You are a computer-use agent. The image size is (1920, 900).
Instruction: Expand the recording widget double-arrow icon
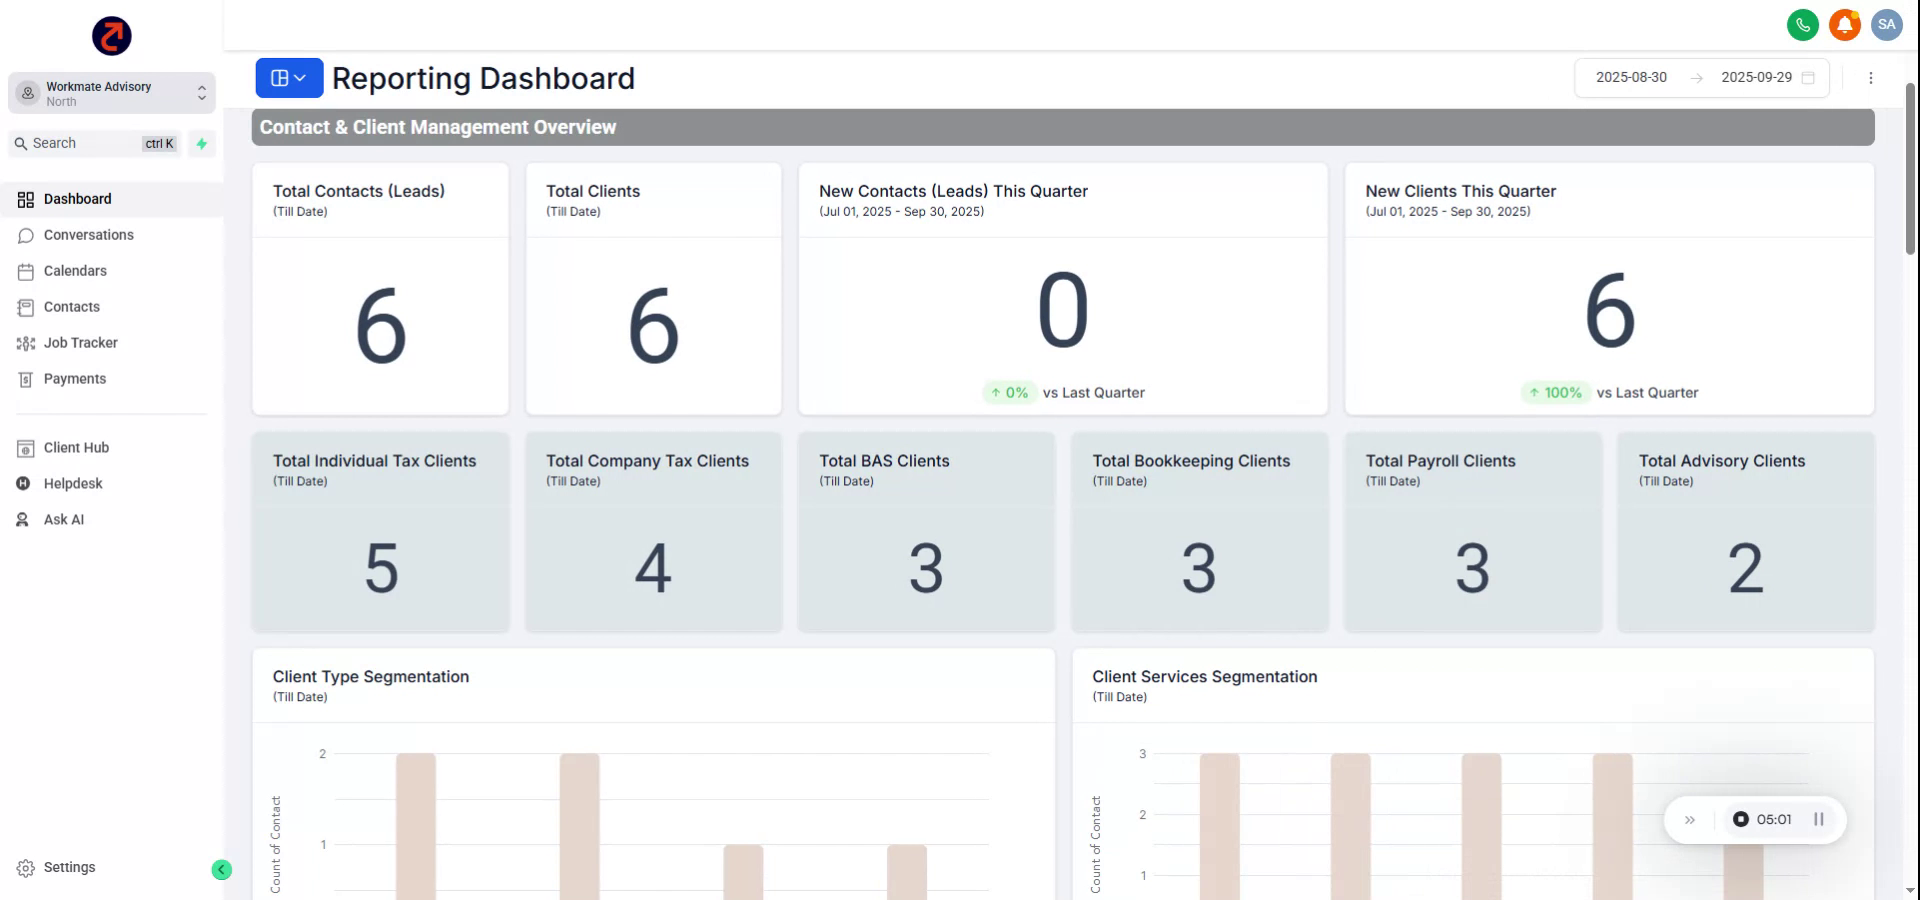(1690, 820)
